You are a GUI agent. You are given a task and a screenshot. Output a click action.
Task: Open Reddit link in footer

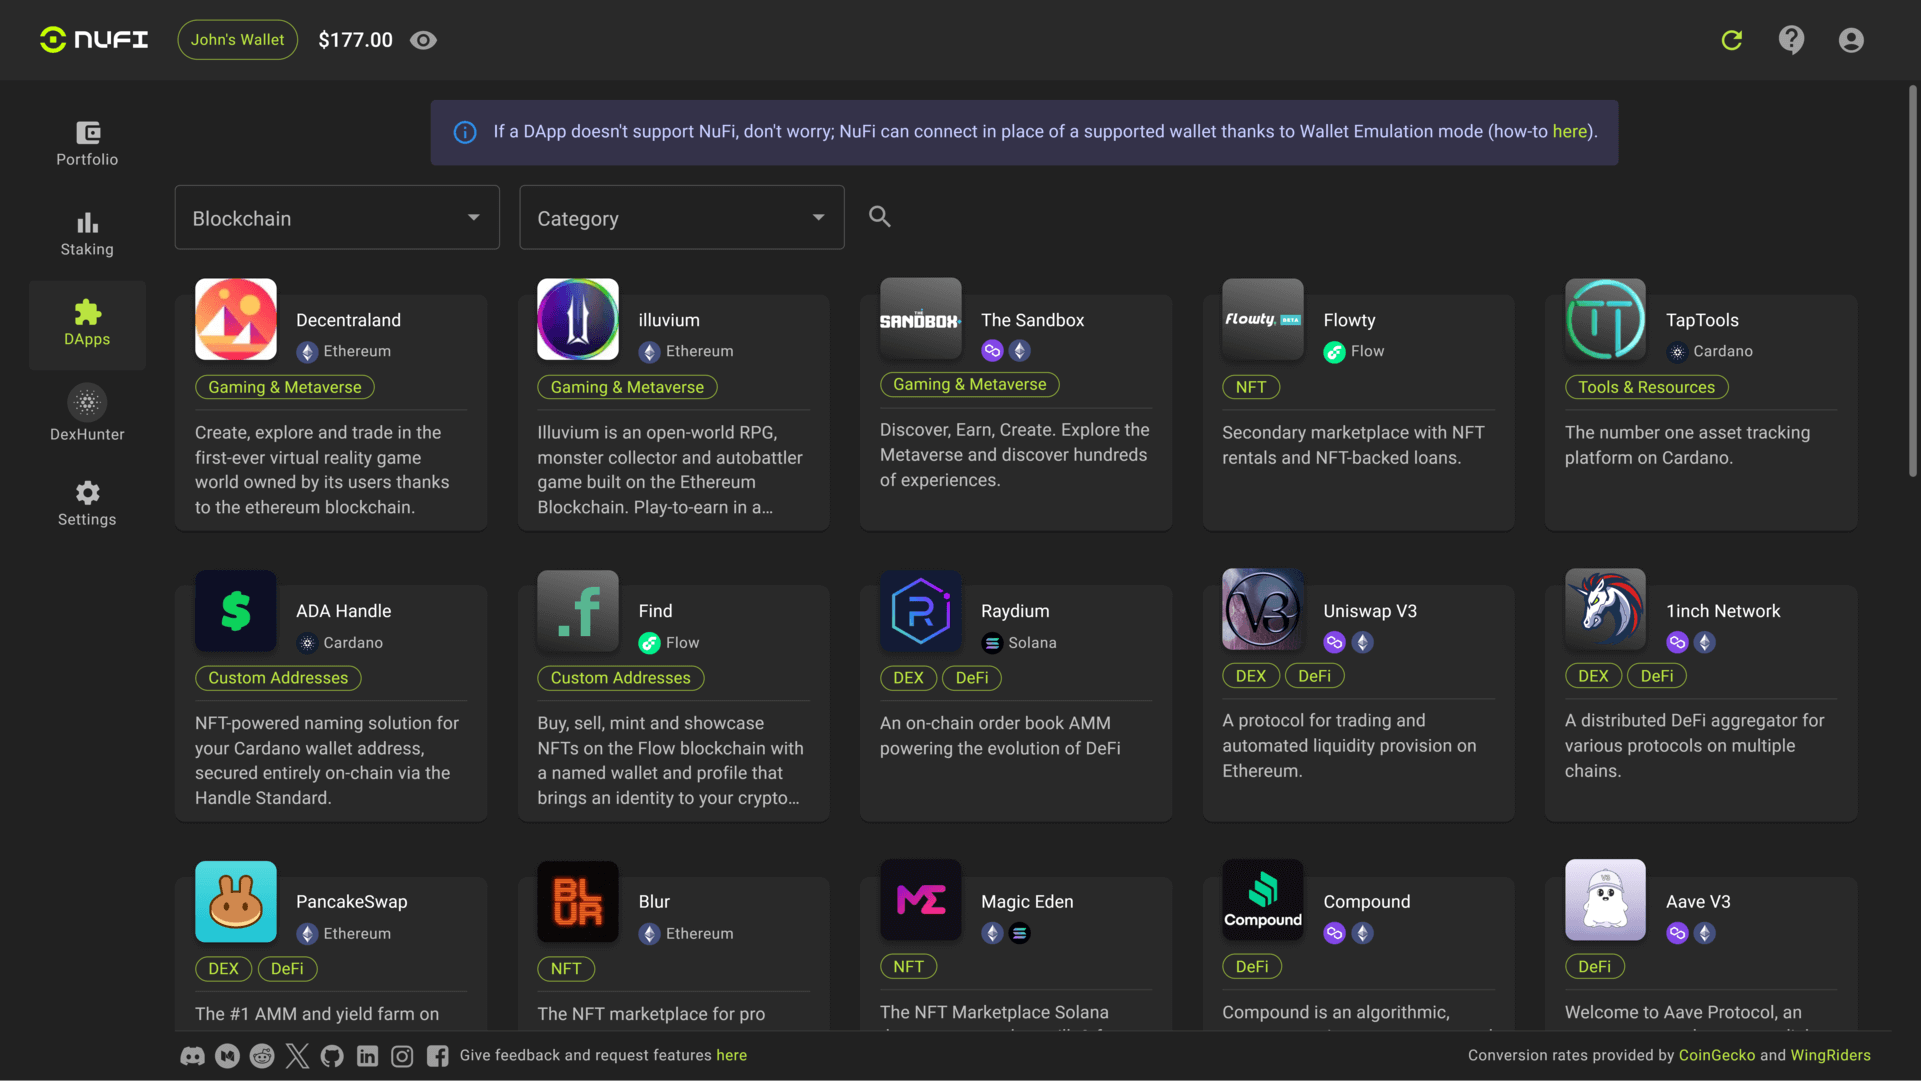point(262,1055)
